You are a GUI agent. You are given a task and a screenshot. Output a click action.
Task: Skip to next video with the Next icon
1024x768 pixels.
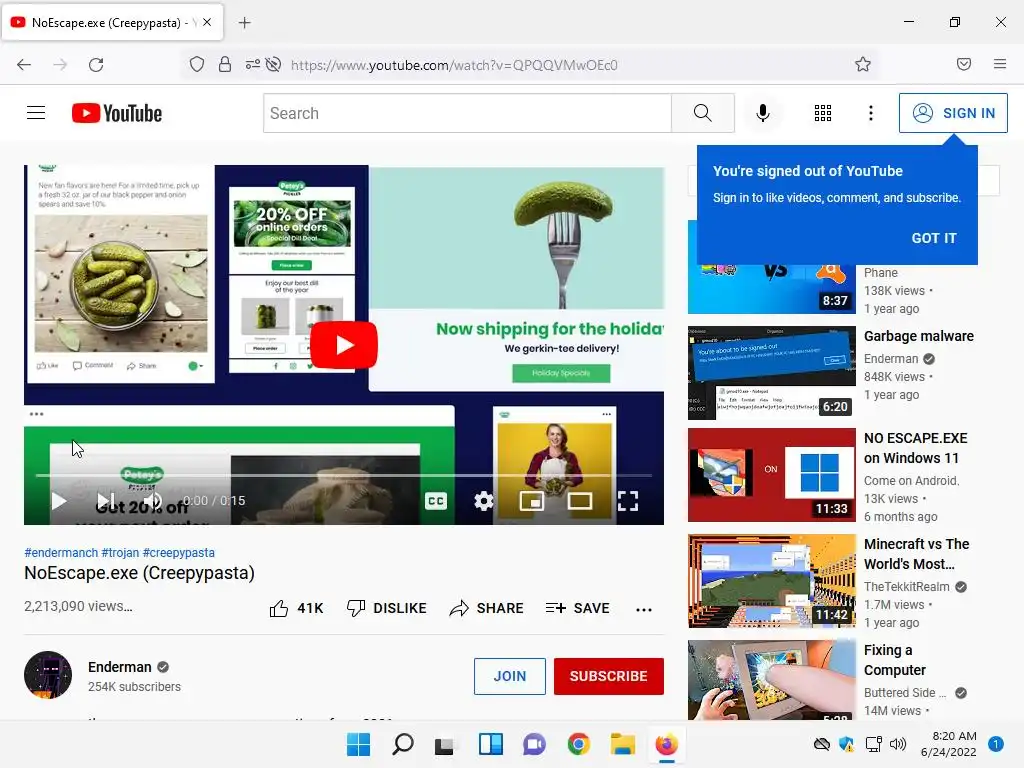pyautogui.click(x=106, y=501)
